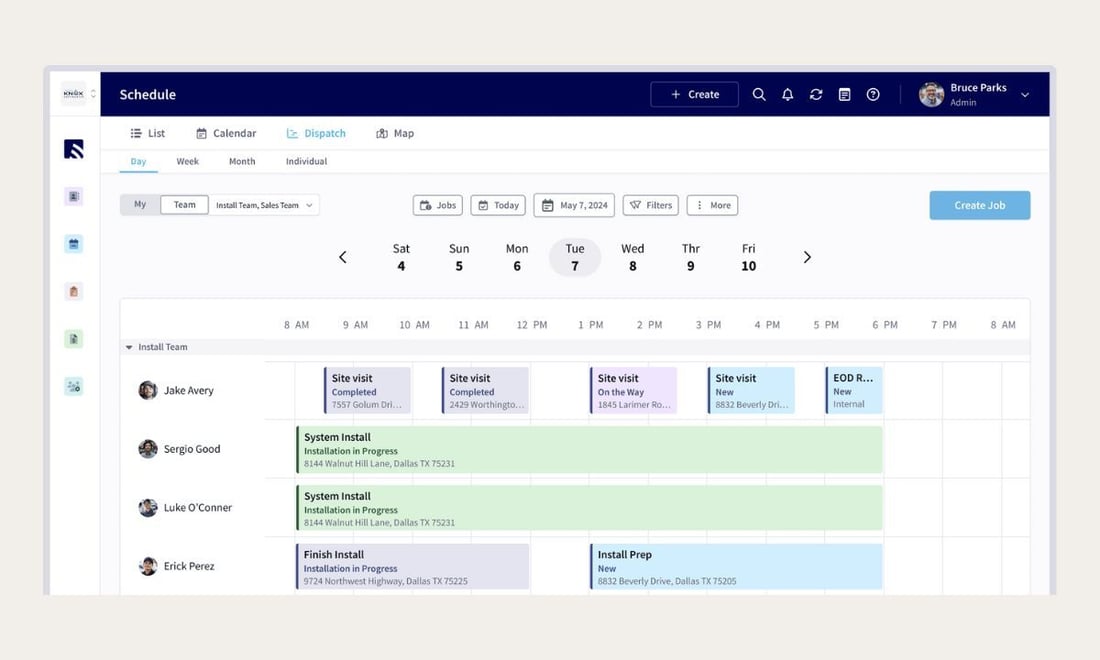This screenshot has width=1100, height=660.
Task: Select the Individual sub-tab
Action: click(x=306, y=161)
